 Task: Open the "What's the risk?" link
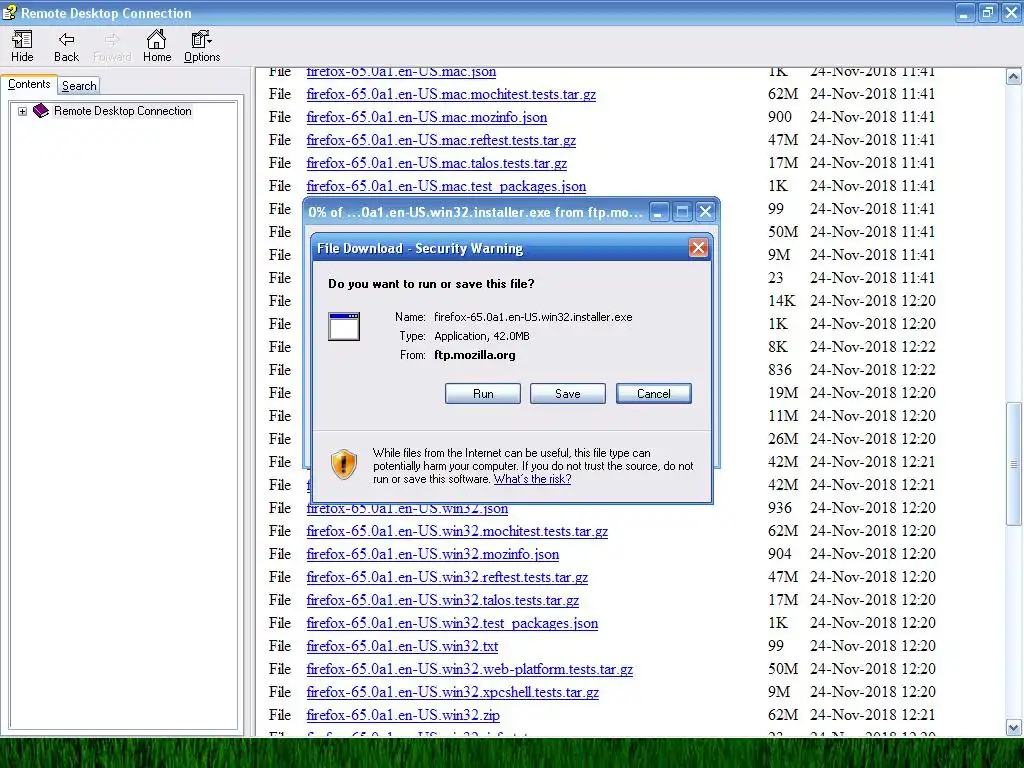(532, 479)
